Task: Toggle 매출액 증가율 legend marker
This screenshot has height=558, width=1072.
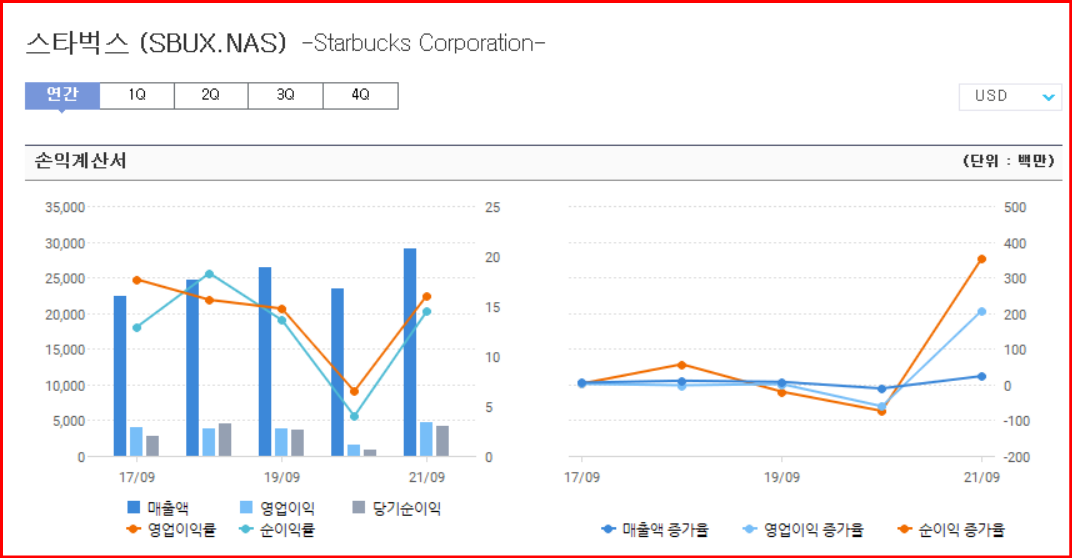Action: (x=608, y=529)
